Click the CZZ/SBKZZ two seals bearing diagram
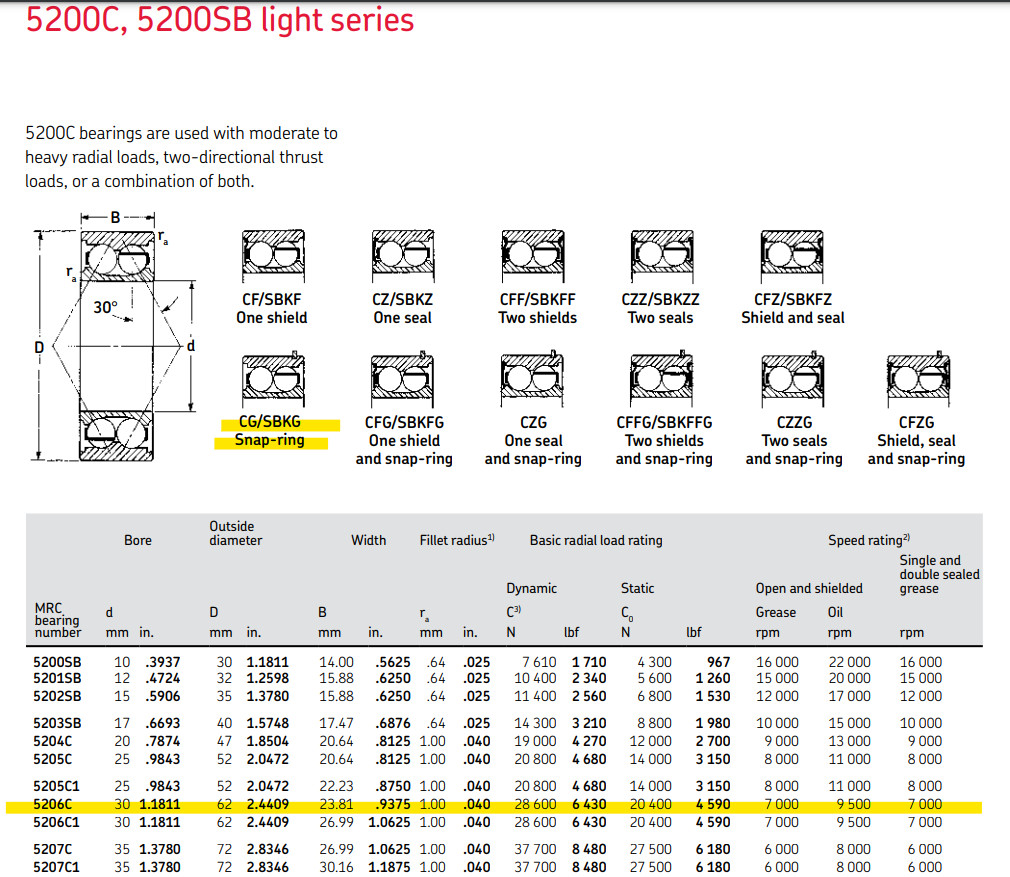Image resolution: width=1010 pixels, height=877 pixels. click(x=662, y=256)
